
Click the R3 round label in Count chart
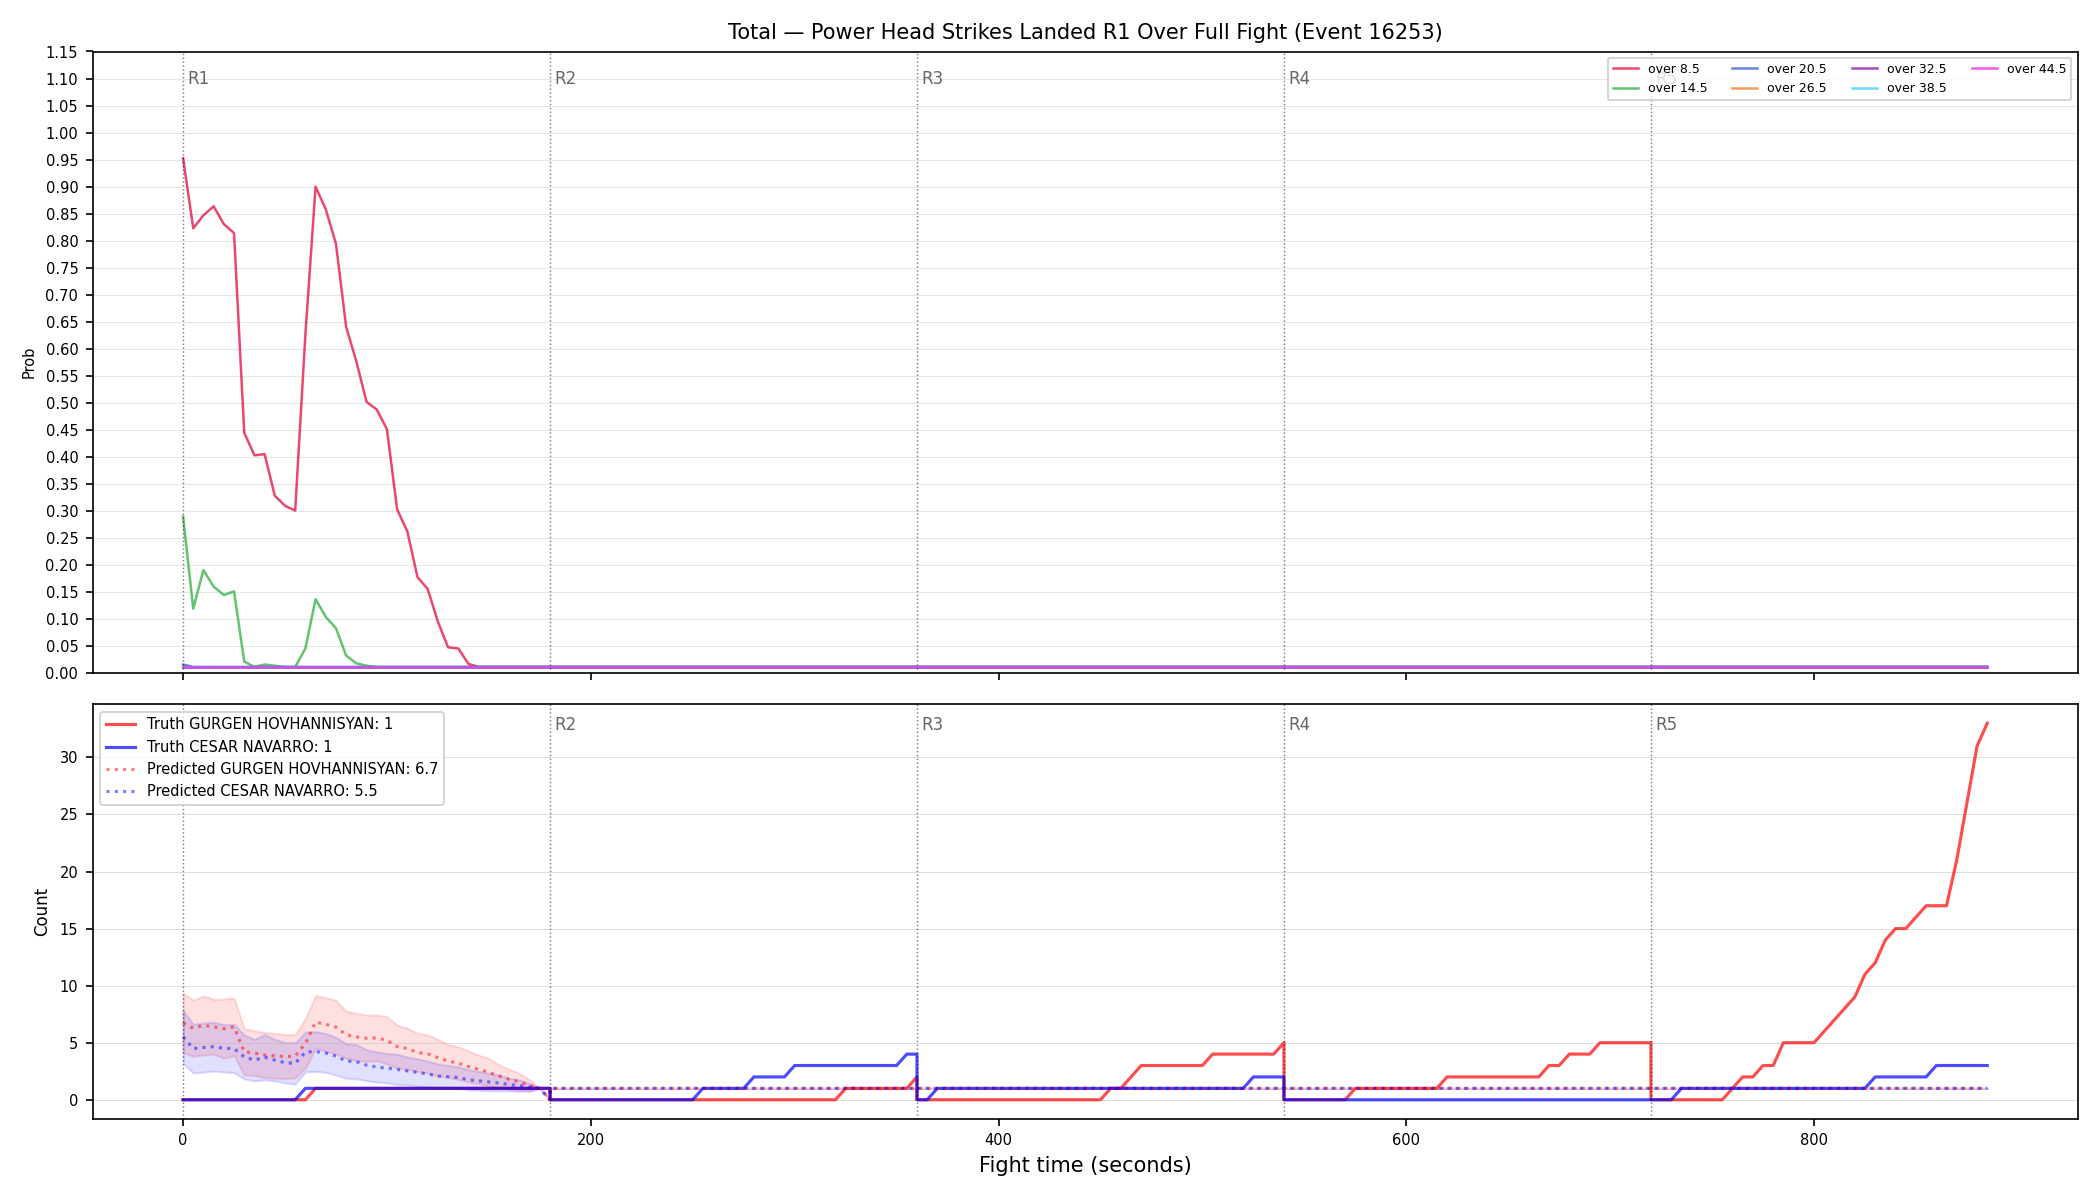click(932, 724)
